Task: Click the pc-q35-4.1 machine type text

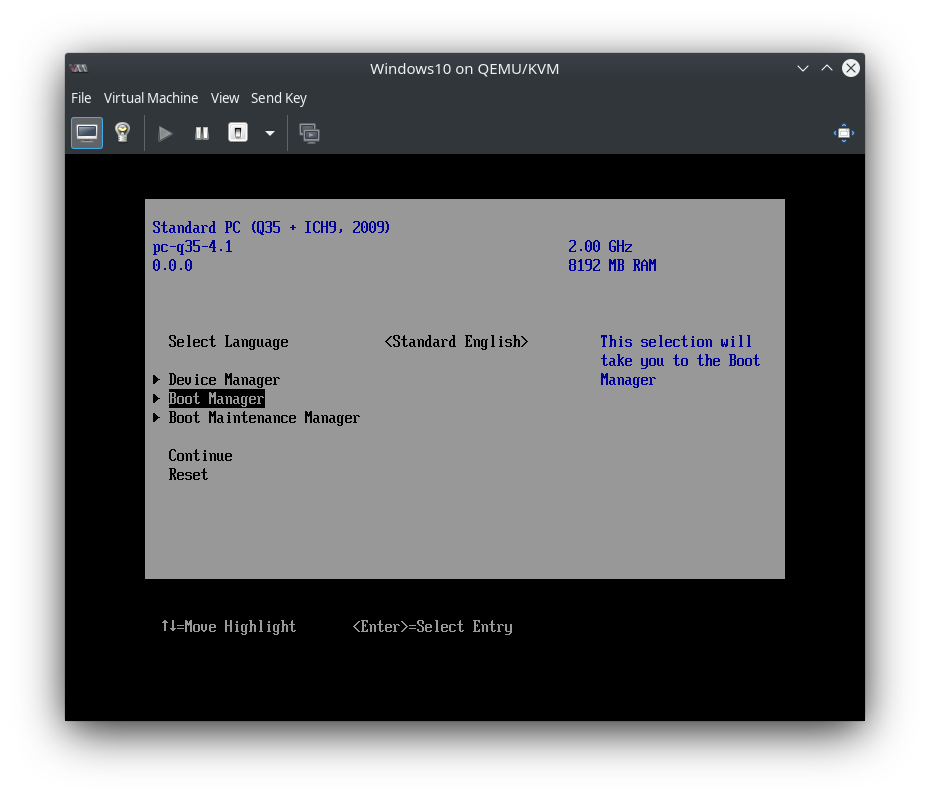Action: click(x=192, y=247)
